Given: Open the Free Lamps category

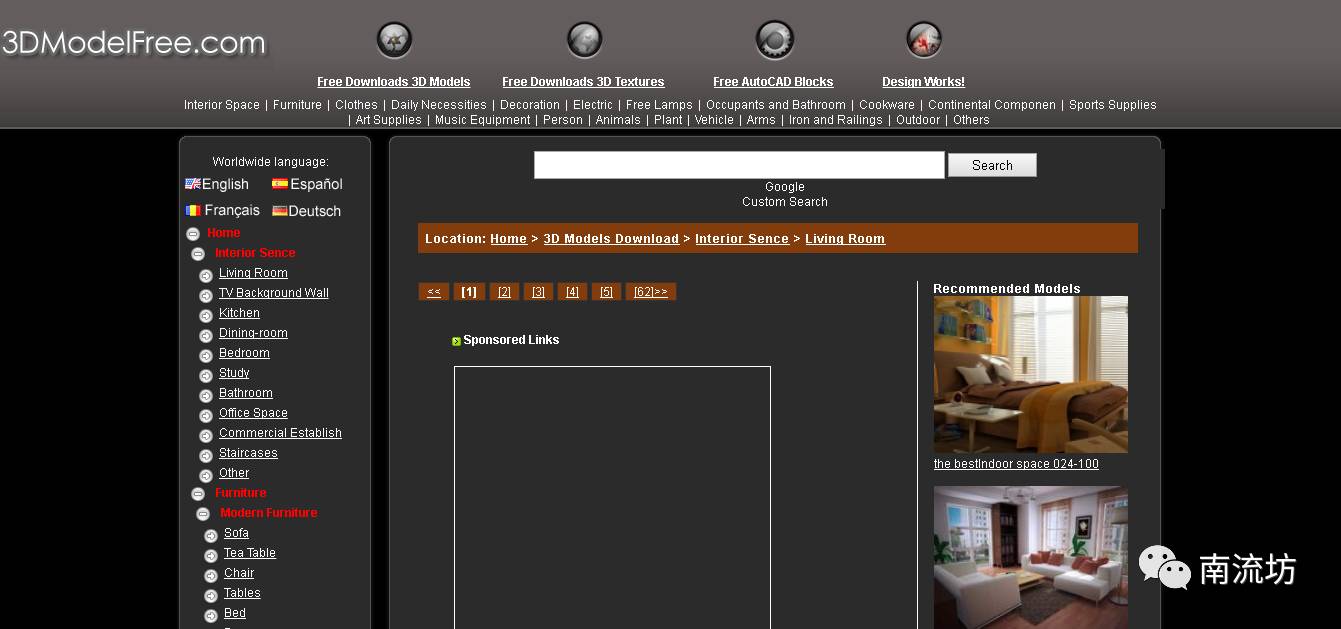Looking at the screenshot, I should pyautogui.click(x=659, y=105).
